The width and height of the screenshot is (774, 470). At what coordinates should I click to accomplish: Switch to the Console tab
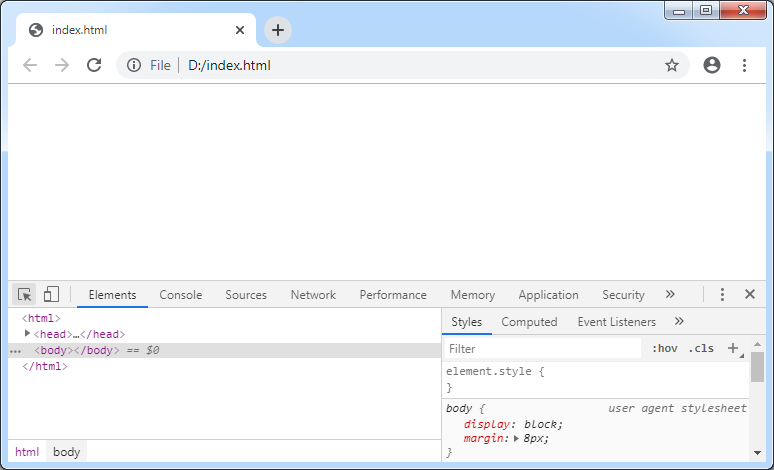(180, 295)
